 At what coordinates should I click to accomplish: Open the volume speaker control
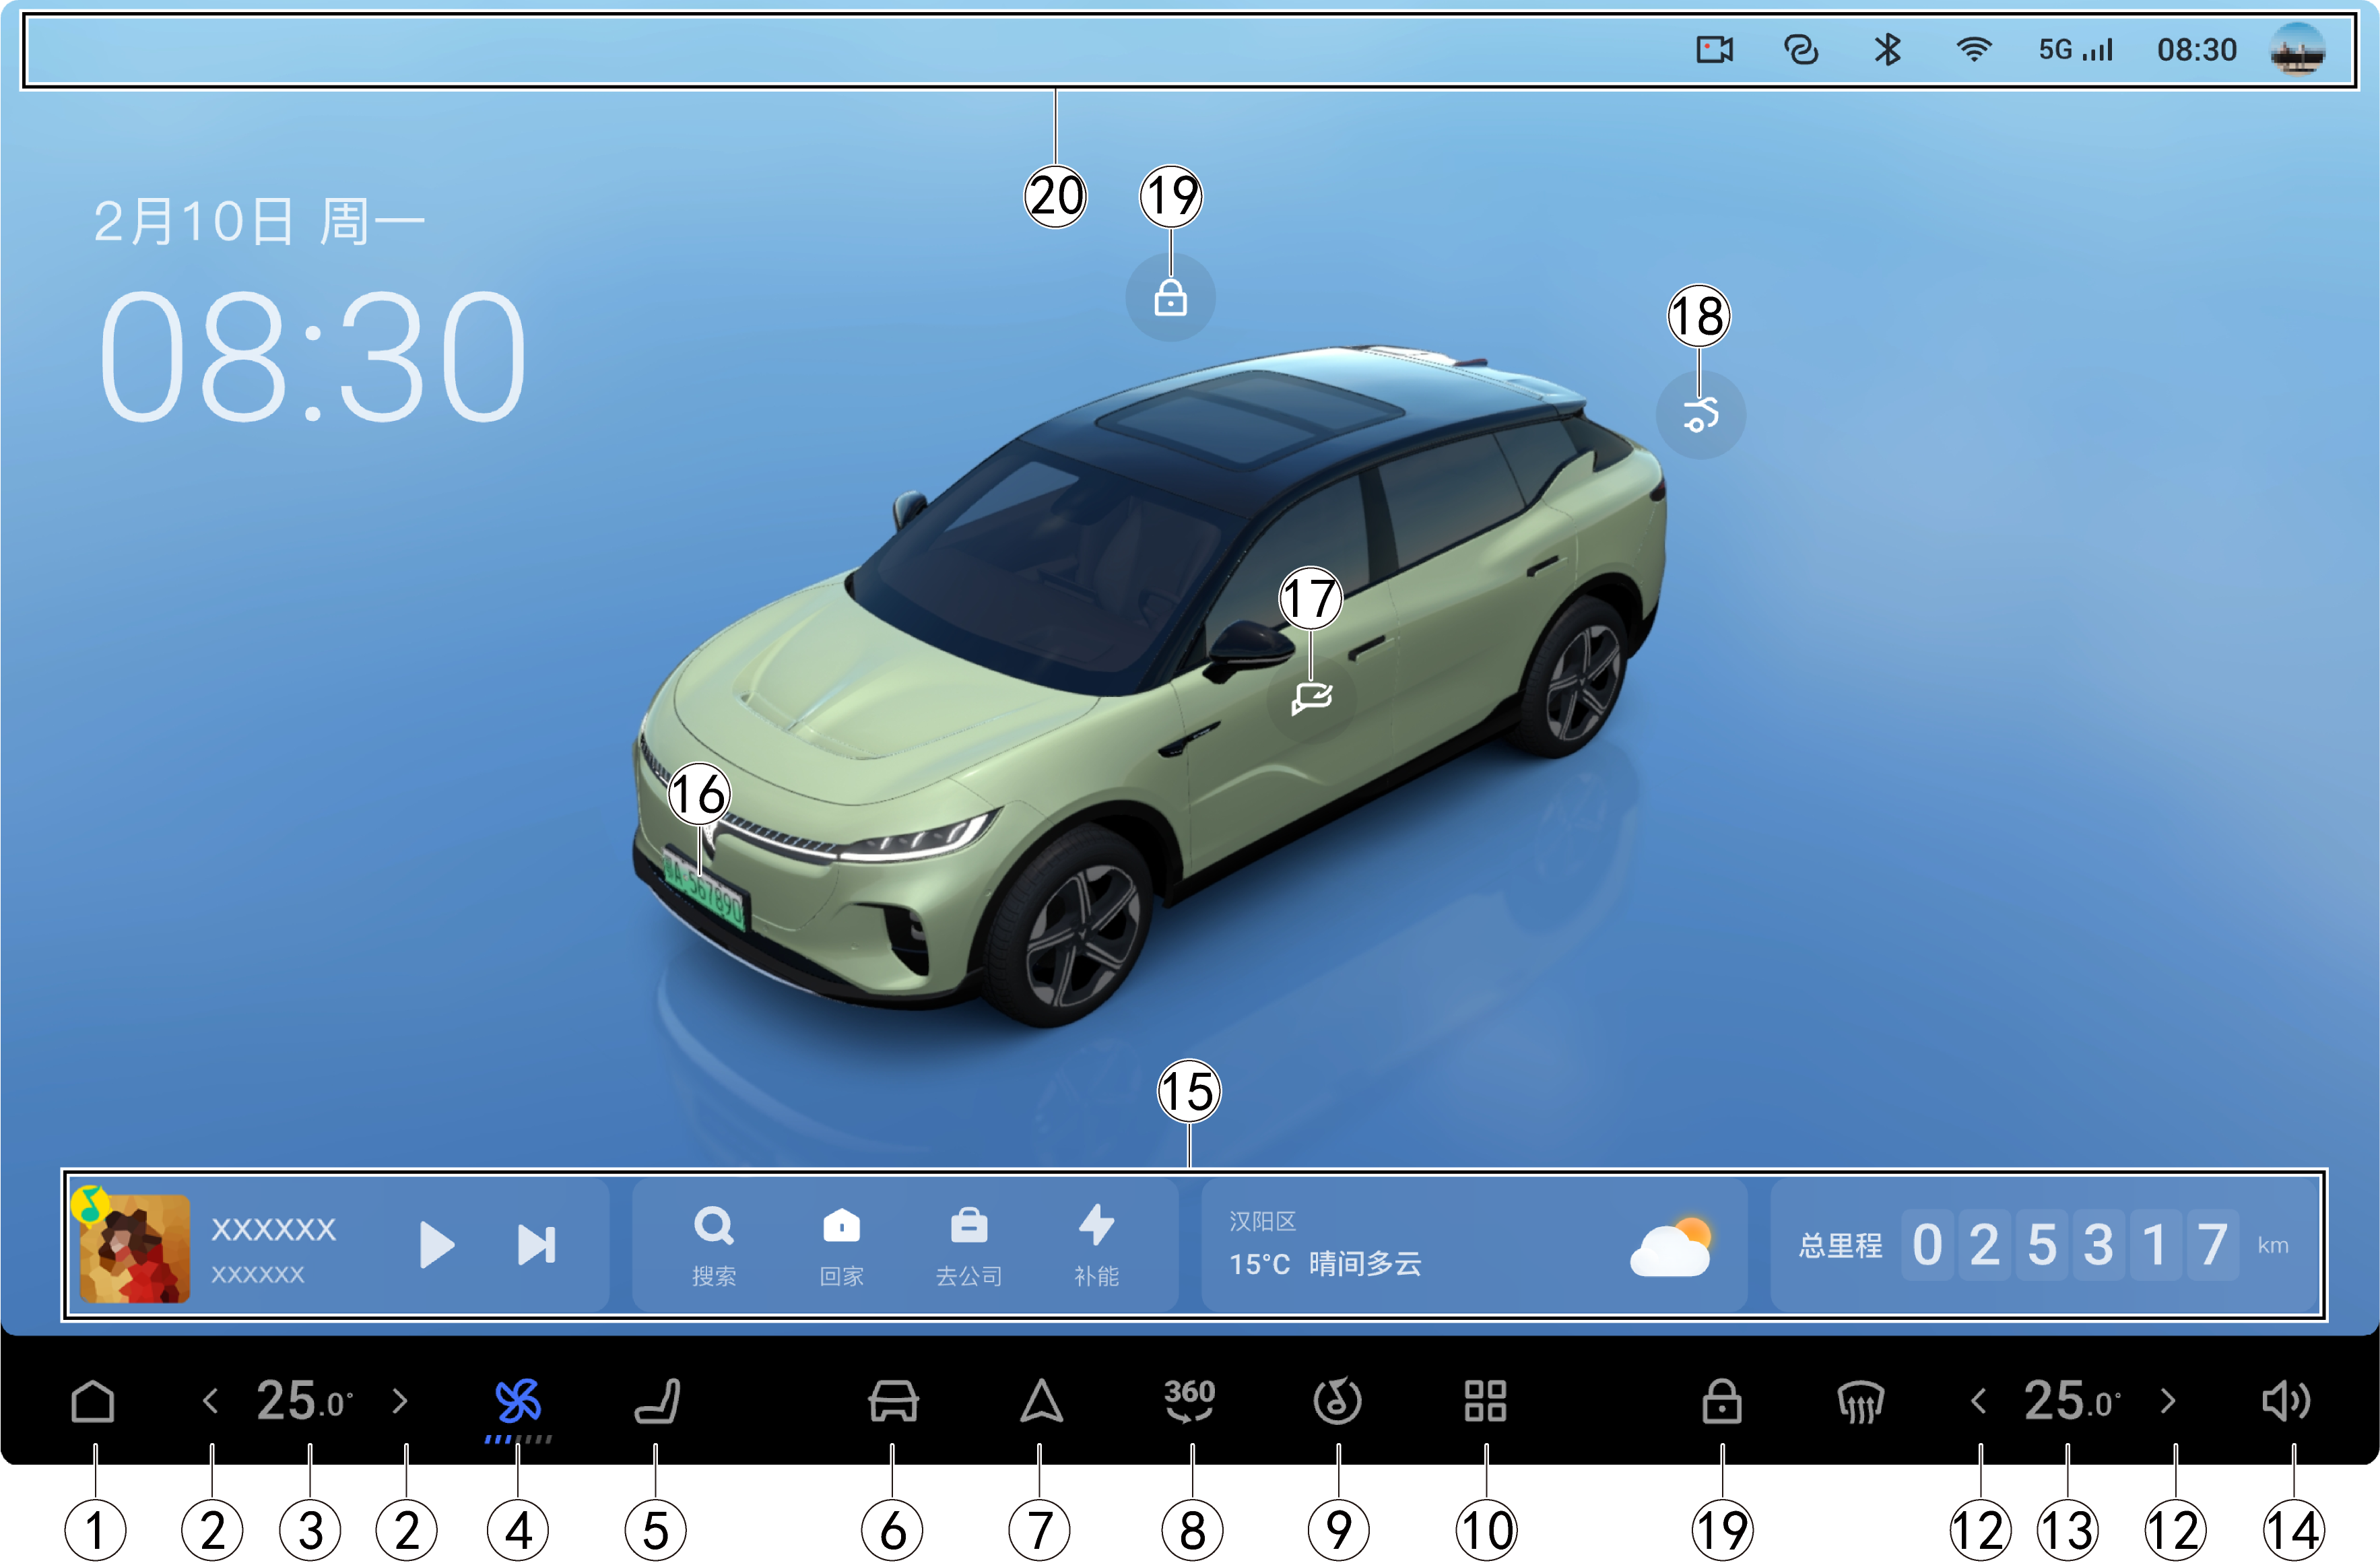coord(2286,1401)
